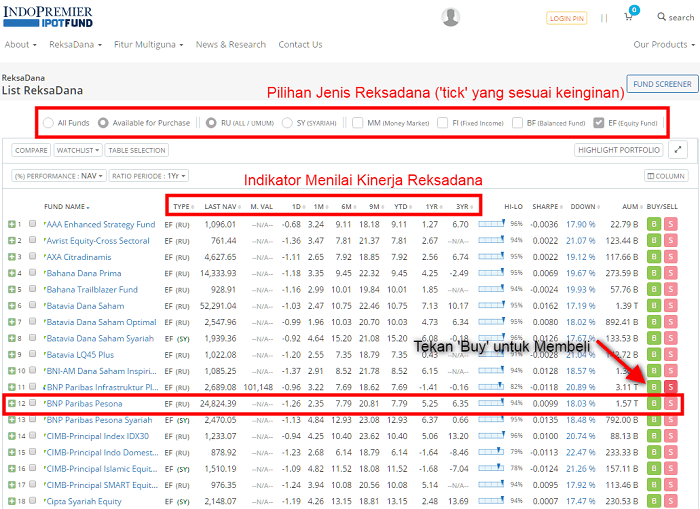The image size is (700, 509).
Task: Click buy B icon for BNP Paribas Pesona
Action: [x=654, y=404]
